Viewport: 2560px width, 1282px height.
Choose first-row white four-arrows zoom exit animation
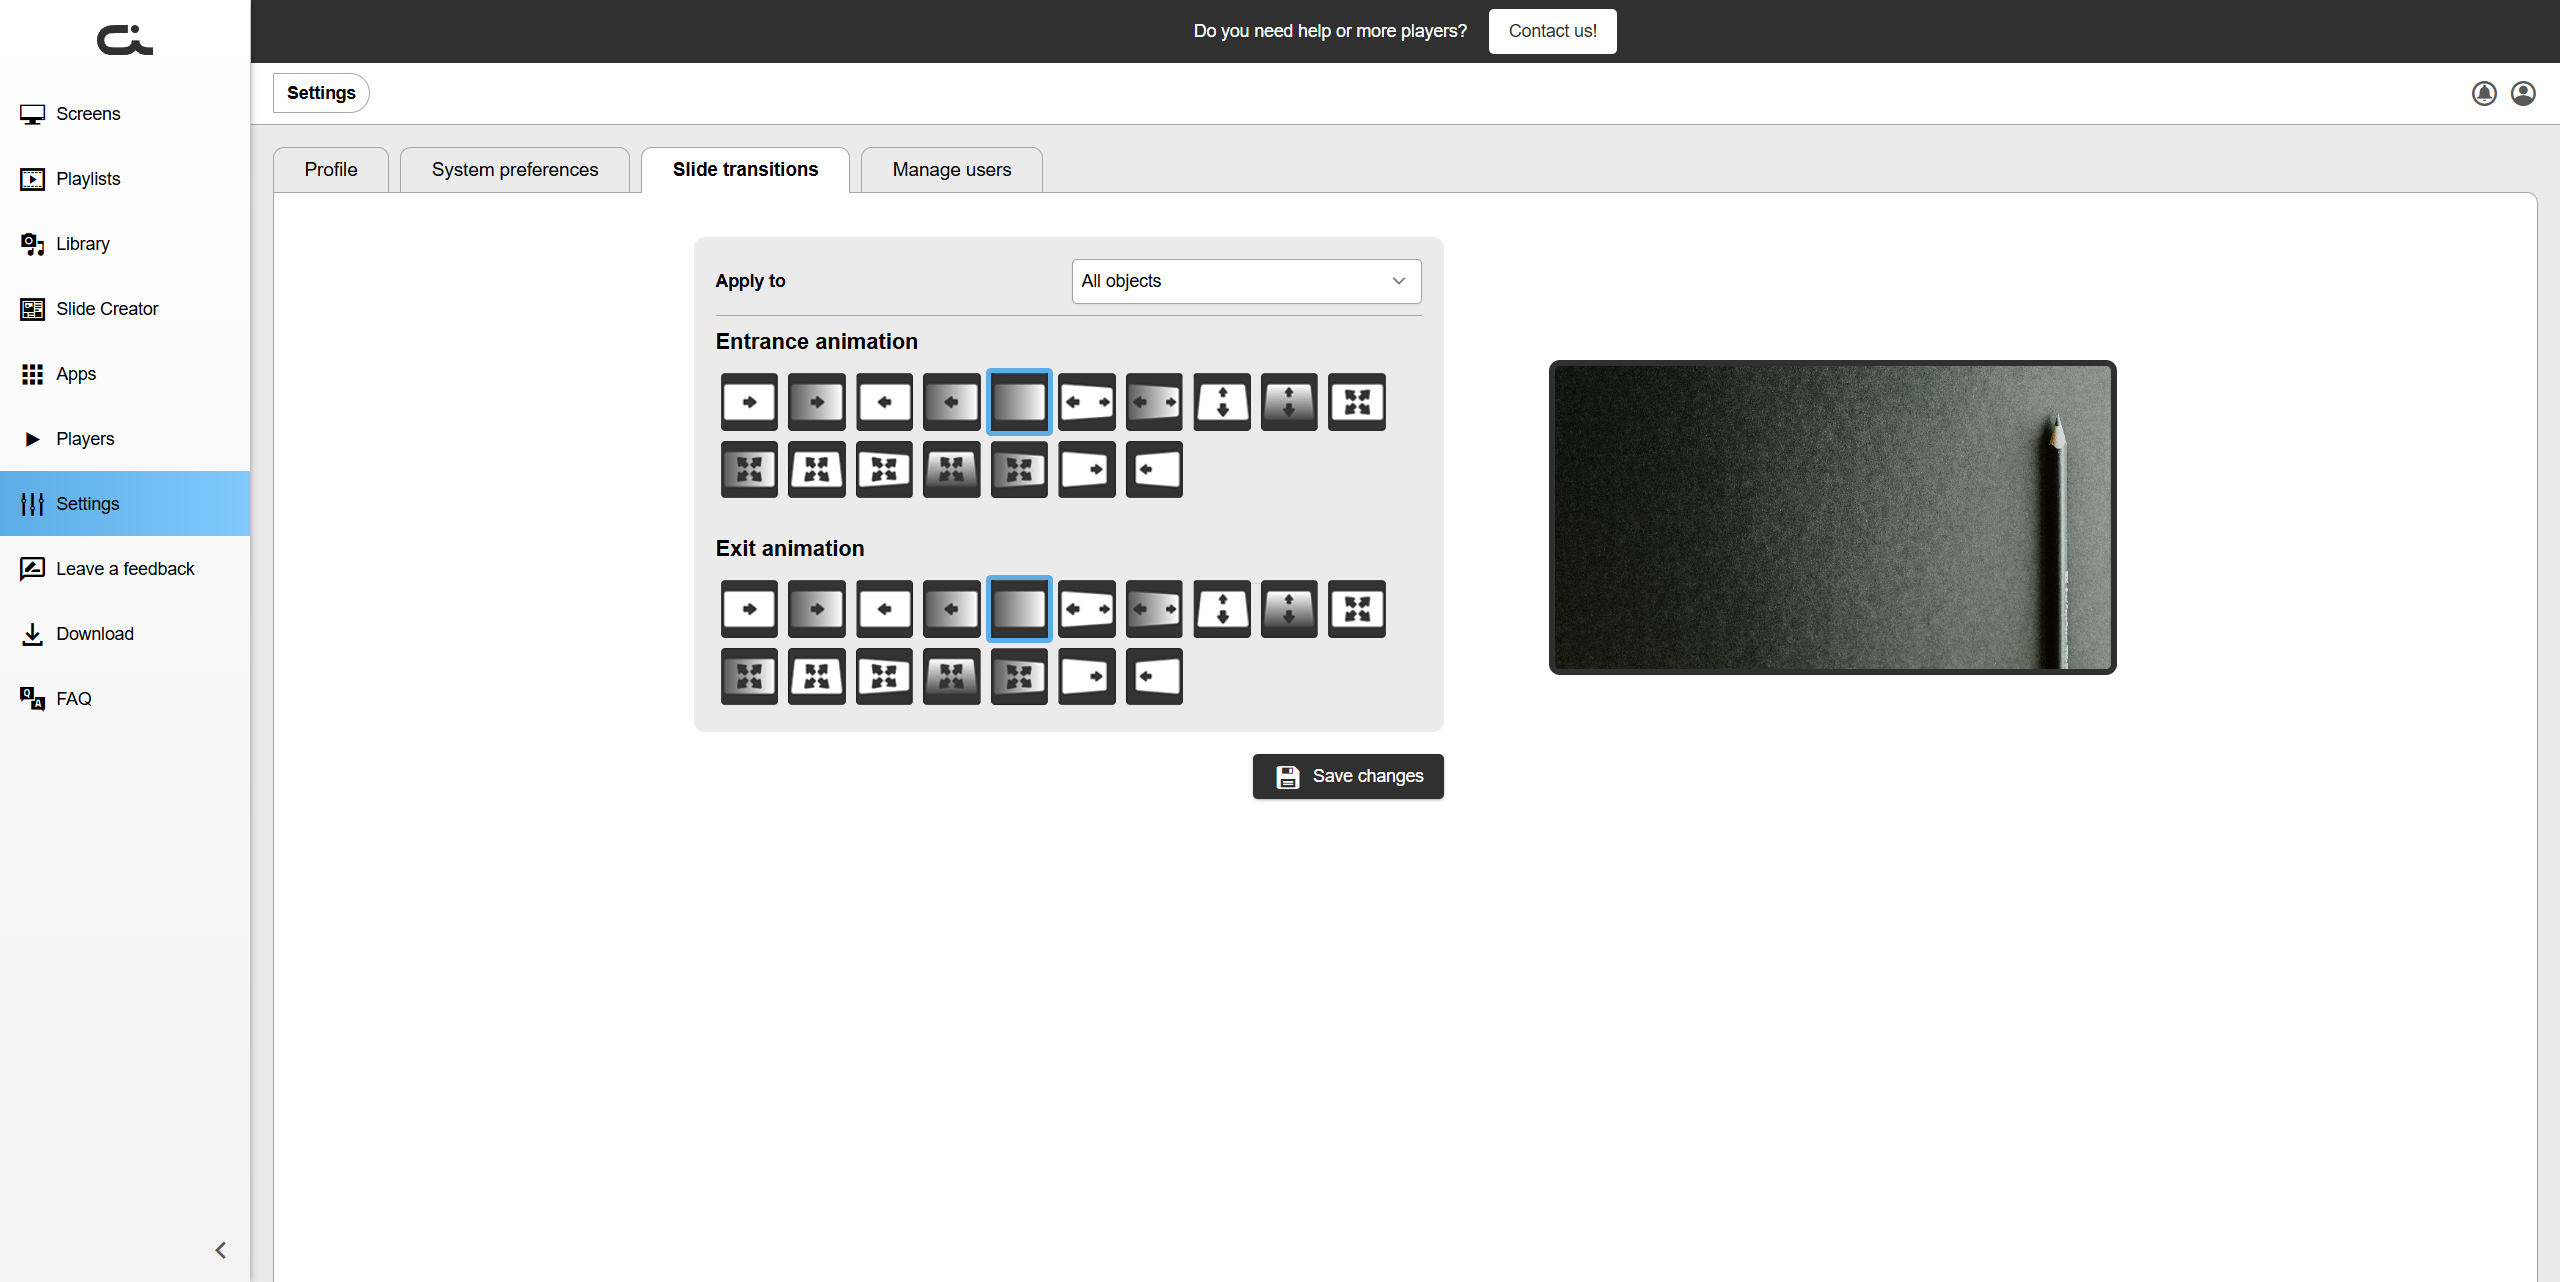click(x=1356, y=609)
